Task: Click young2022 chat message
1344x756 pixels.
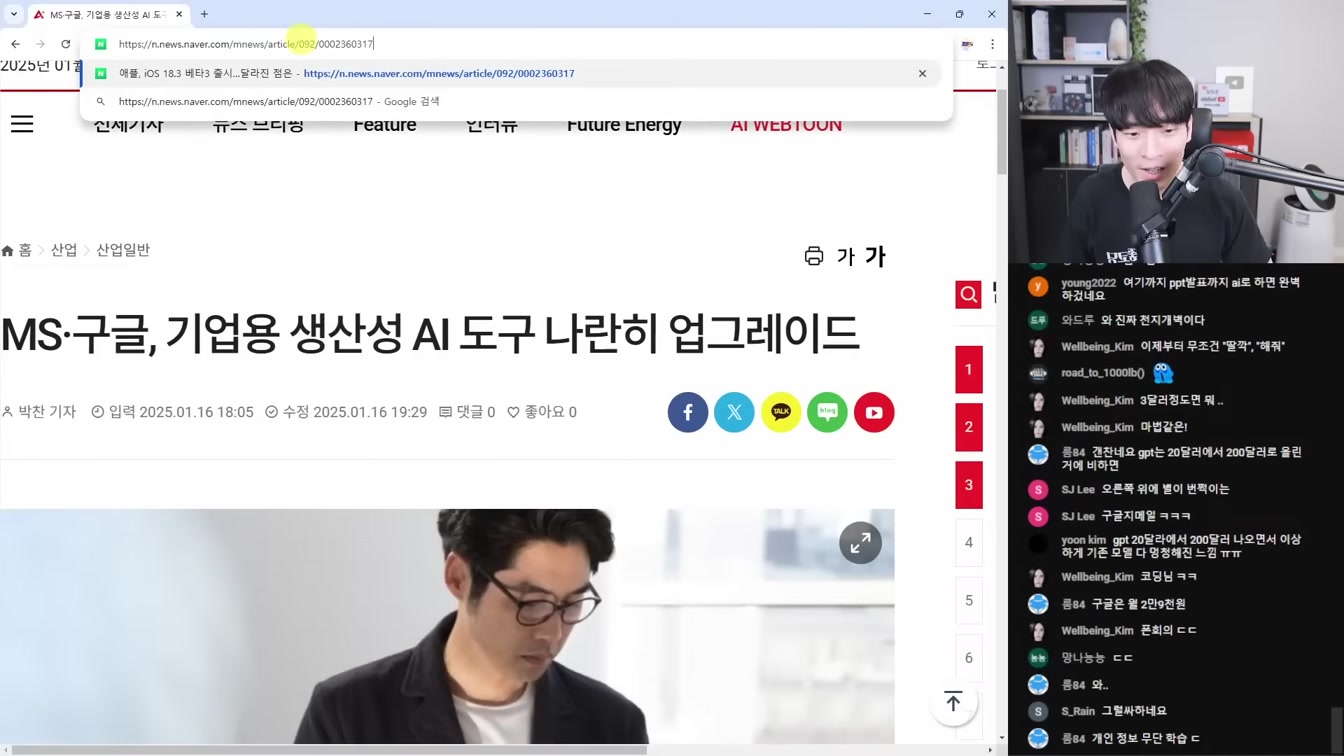Action: (1180, 289)
